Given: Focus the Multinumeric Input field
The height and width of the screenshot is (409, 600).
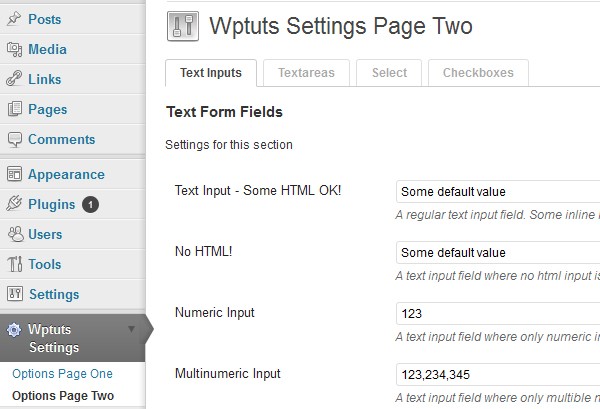Looking at the screenshot, I should point(498,375).
